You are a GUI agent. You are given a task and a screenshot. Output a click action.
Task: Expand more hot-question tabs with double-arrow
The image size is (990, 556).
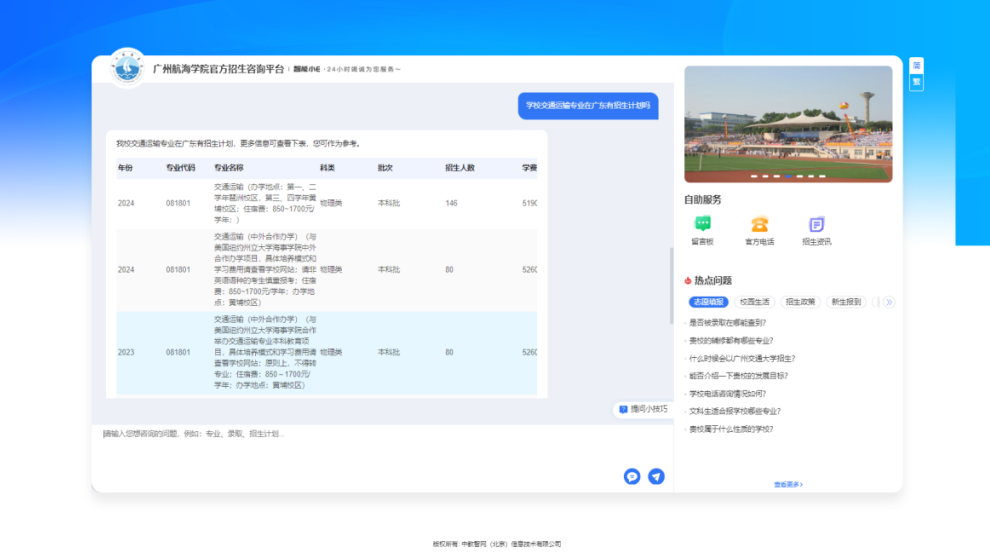[888, 301]
